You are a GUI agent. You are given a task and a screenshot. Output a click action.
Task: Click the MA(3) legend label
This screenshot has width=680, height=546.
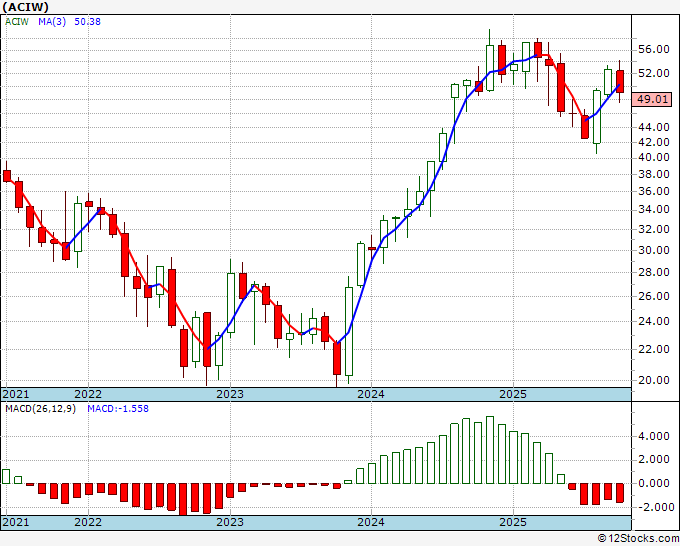[x=52, y=21]
